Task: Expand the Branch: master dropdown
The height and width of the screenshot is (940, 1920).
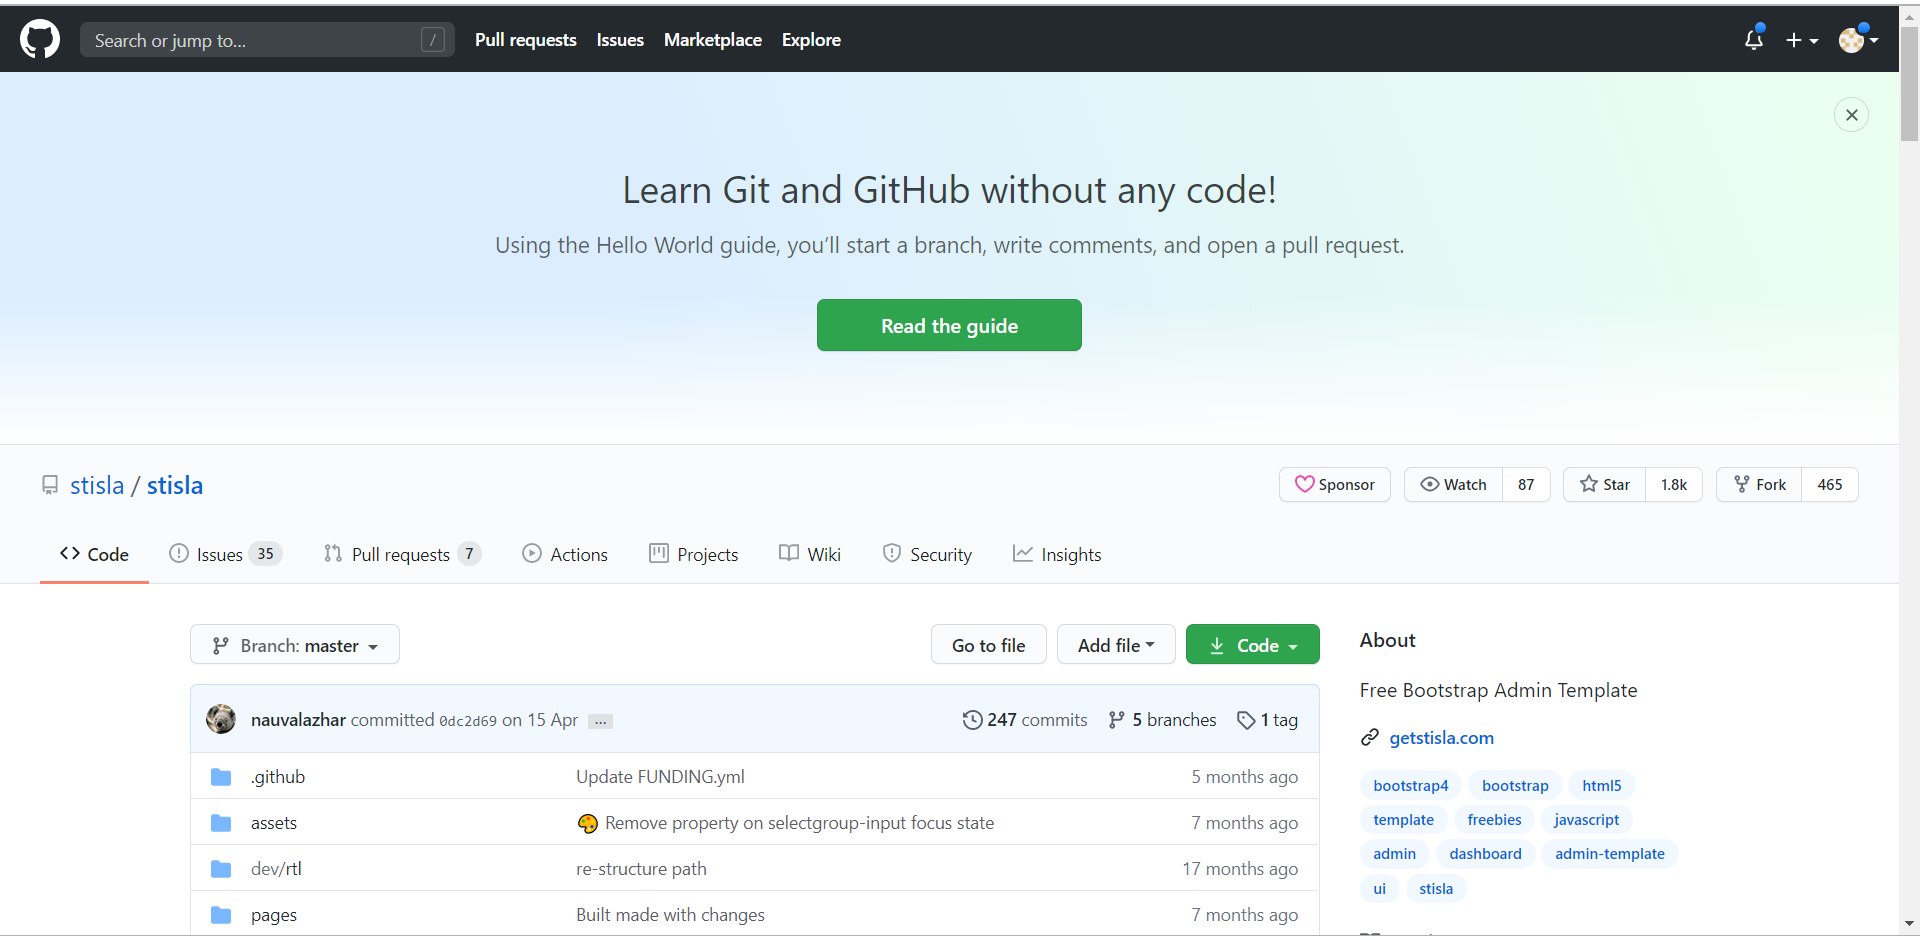Action: [x=295, y=645]
